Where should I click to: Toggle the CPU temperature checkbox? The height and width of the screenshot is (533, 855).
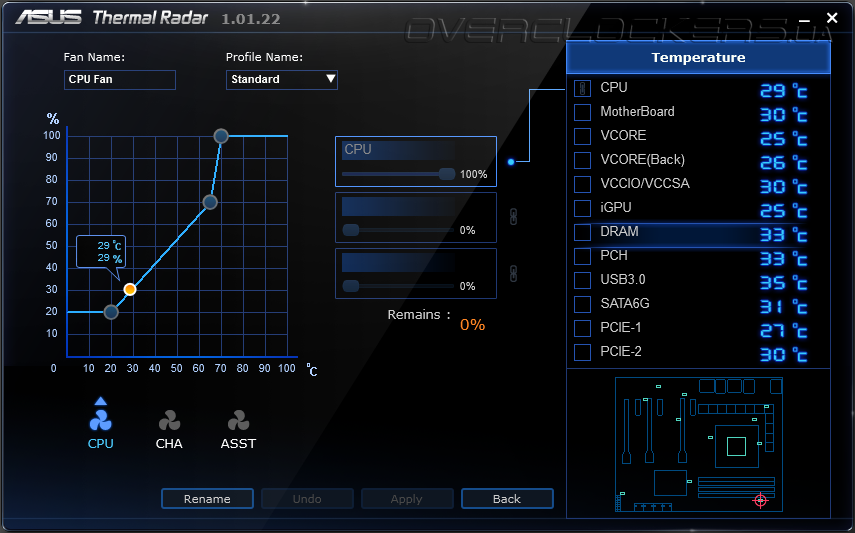pyautogui.click(x=582, y=88)
